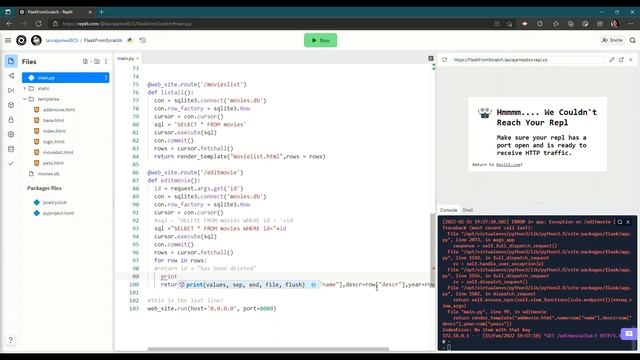Screen dimensions: 640x360
Task: Switch to the Console tab
Action: coord(449,210)
